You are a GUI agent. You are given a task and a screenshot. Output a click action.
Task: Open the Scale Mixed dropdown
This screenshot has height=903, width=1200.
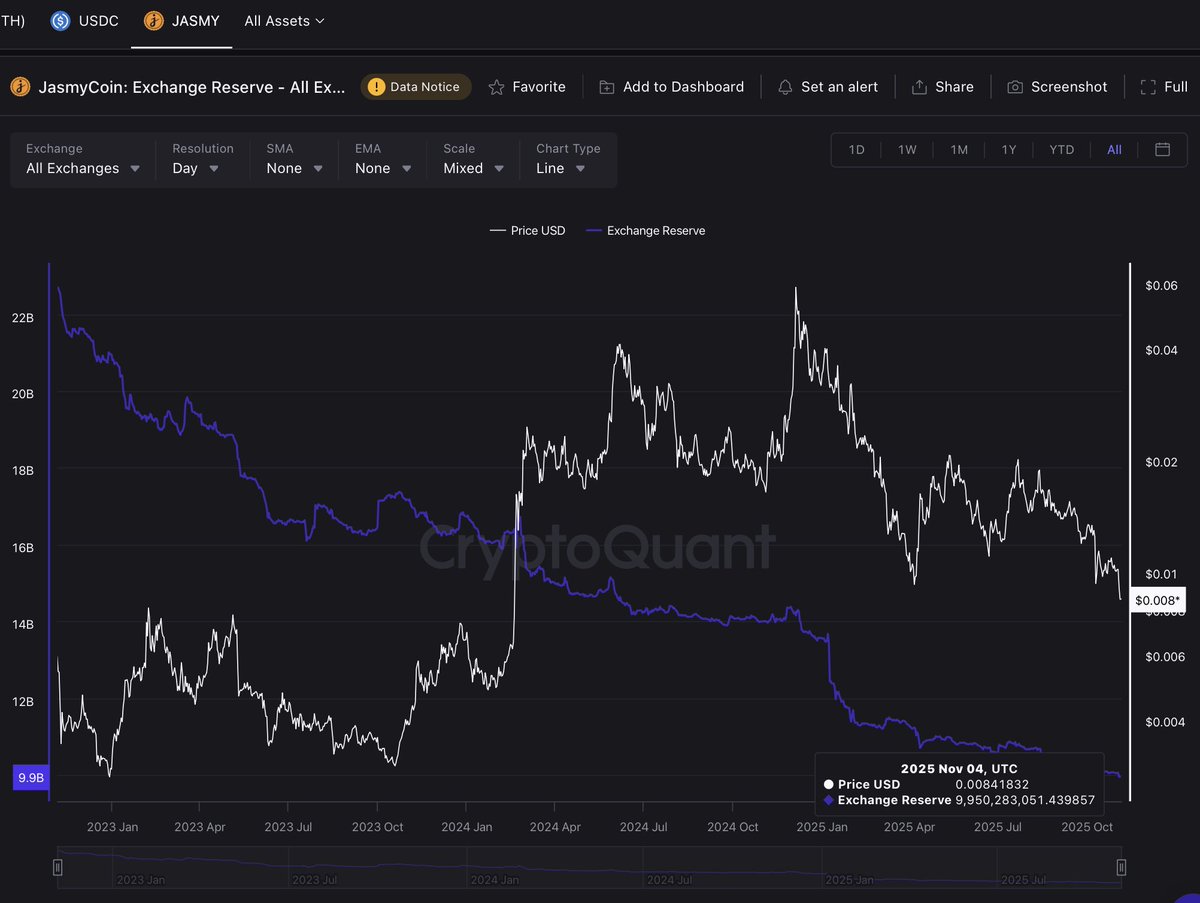pos(473,159)
